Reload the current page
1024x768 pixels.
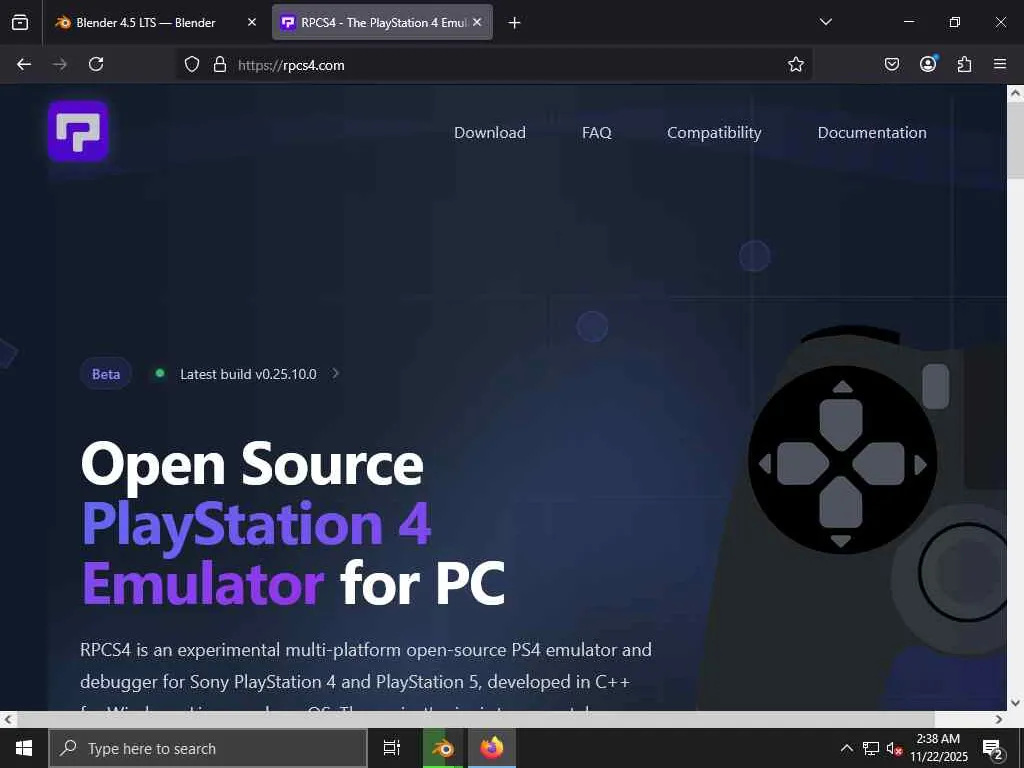(96, 64)
